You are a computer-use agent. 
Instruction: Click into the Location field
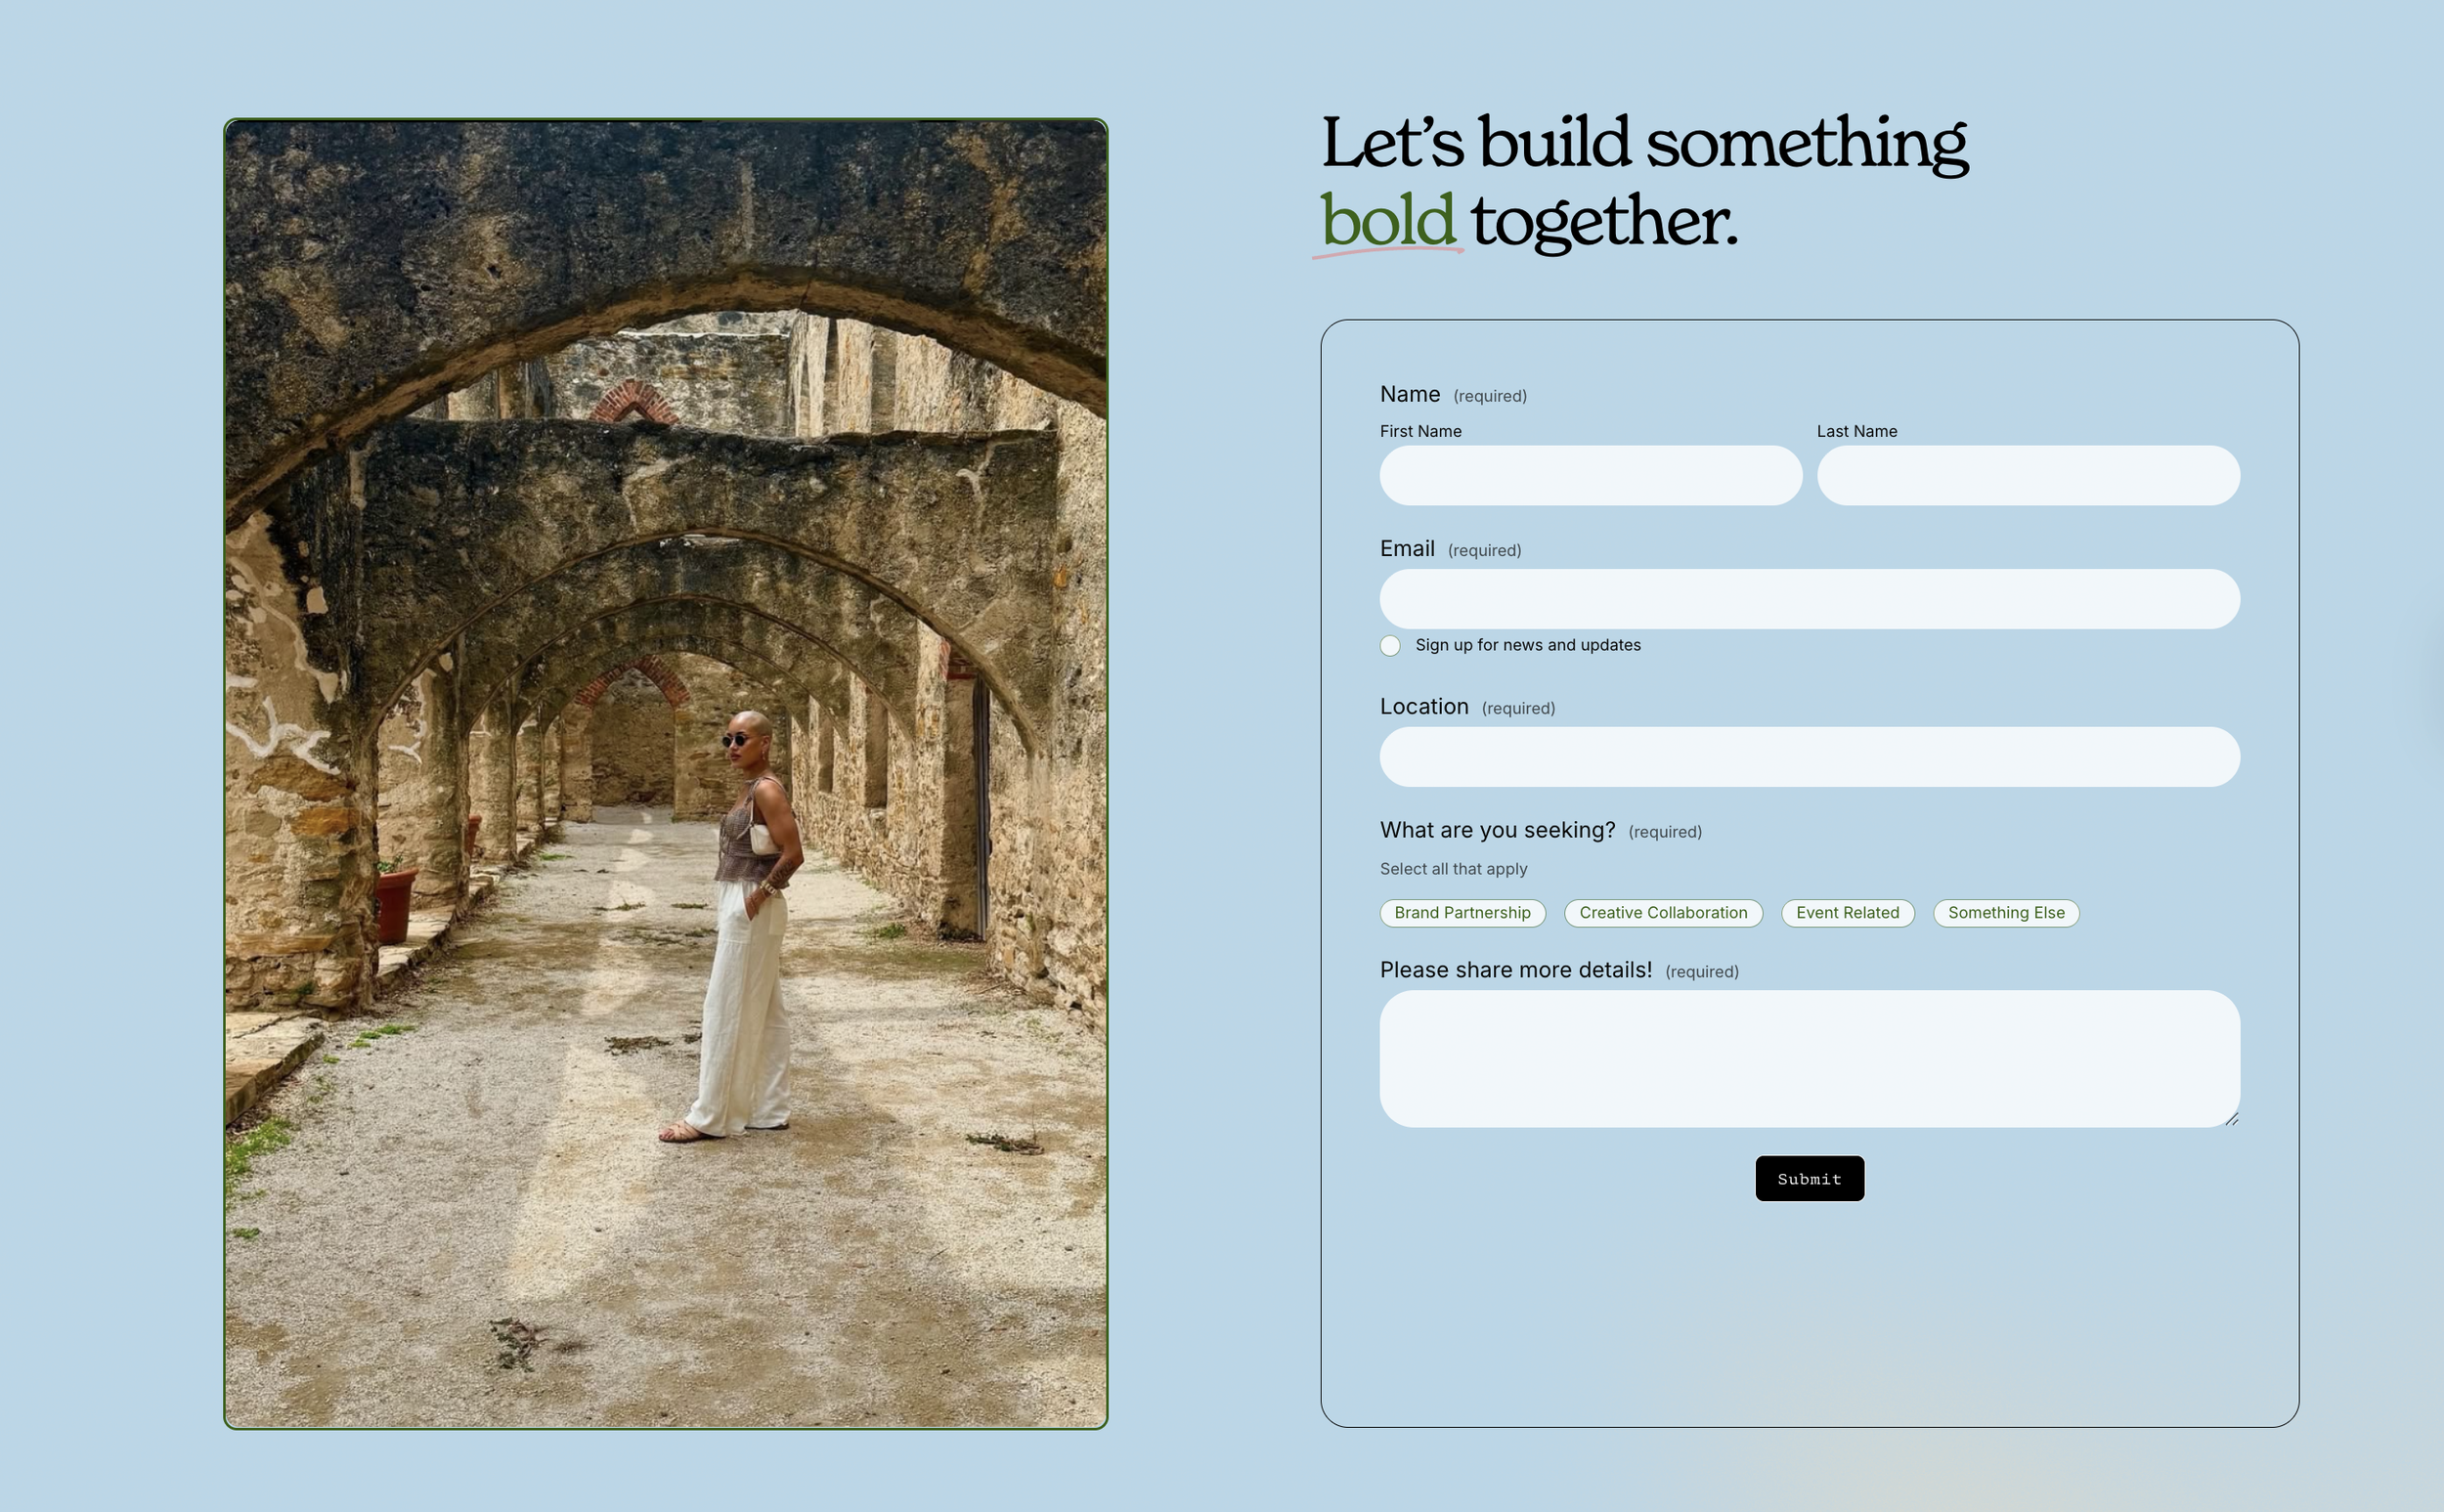click(x=1809, y=757)
